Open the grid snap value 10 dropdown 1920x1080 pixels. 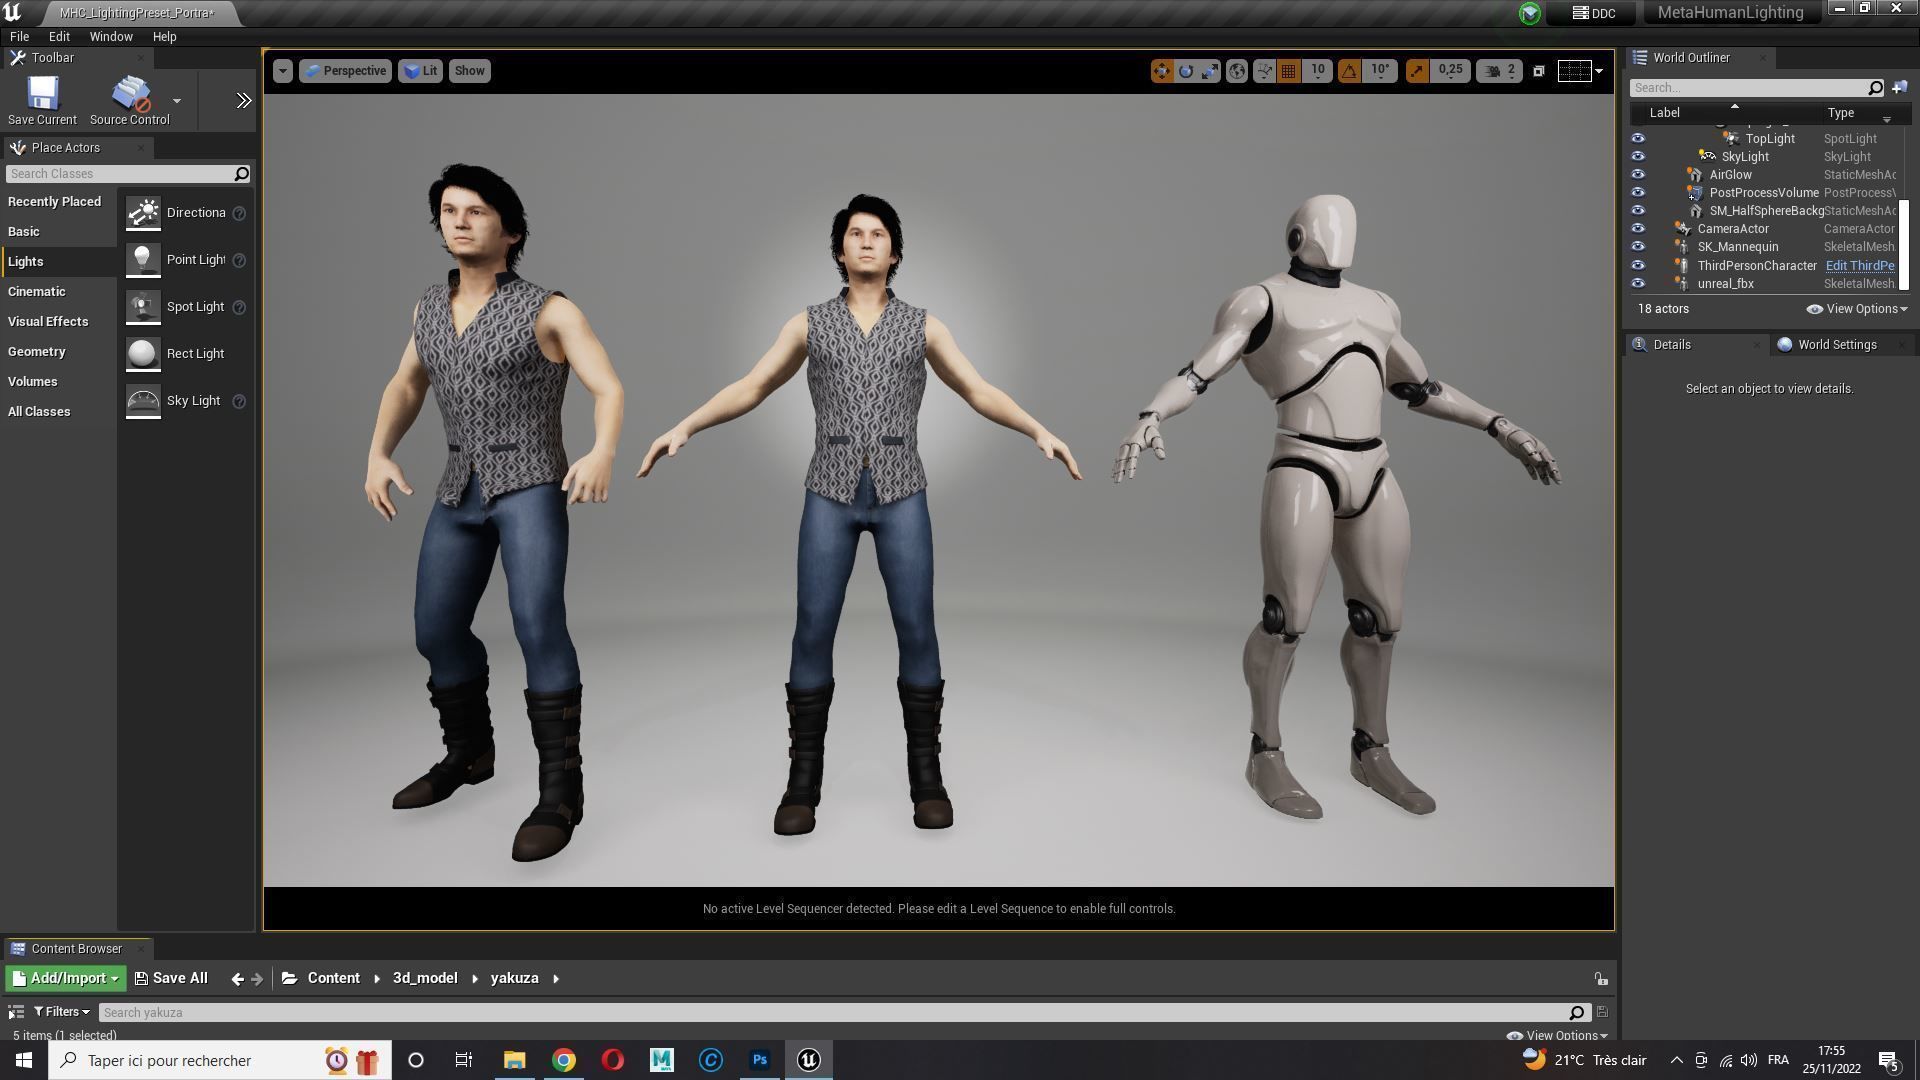coord(1318,71)
